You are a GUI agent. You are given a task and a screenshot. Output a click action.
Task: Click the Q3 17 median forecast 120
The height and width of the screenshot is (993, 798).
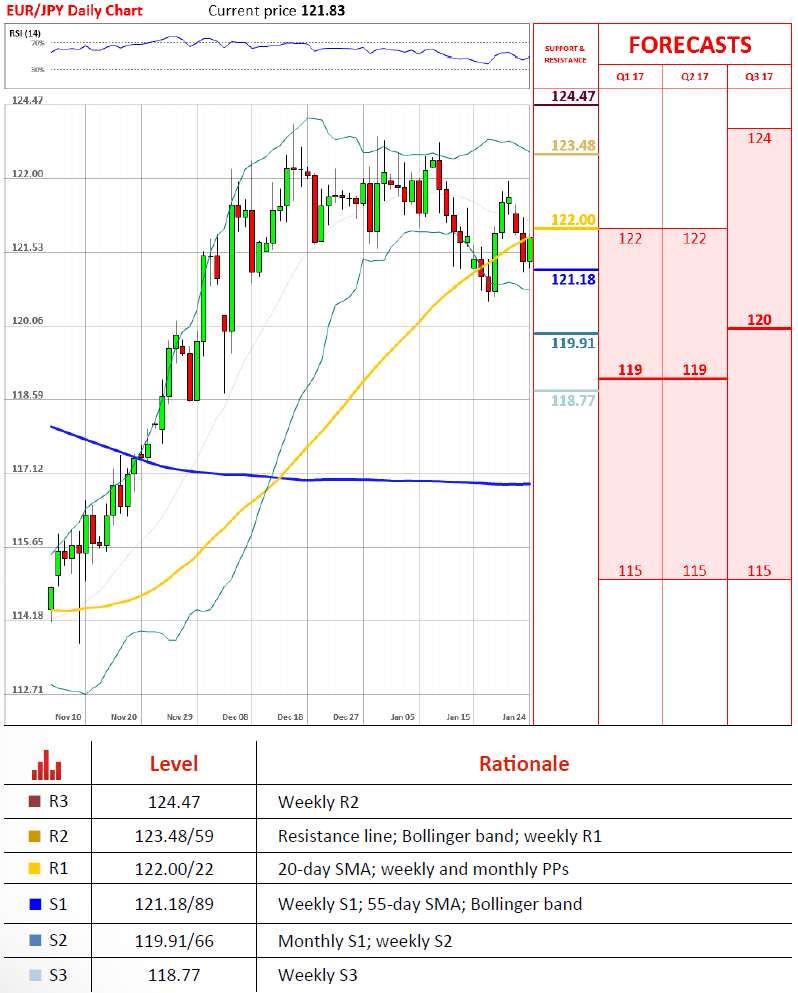pyautogui.click(x=759, y=320)
